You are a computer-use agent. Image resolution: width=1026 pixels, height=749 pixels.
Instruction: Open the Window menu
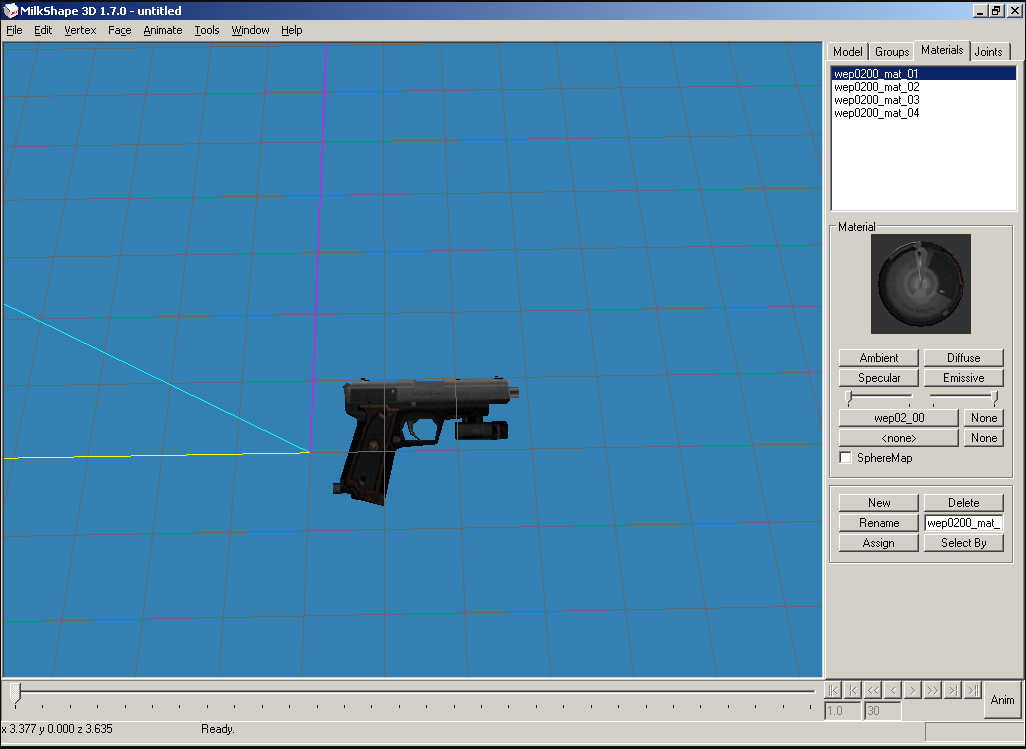(x=251, y=30)
